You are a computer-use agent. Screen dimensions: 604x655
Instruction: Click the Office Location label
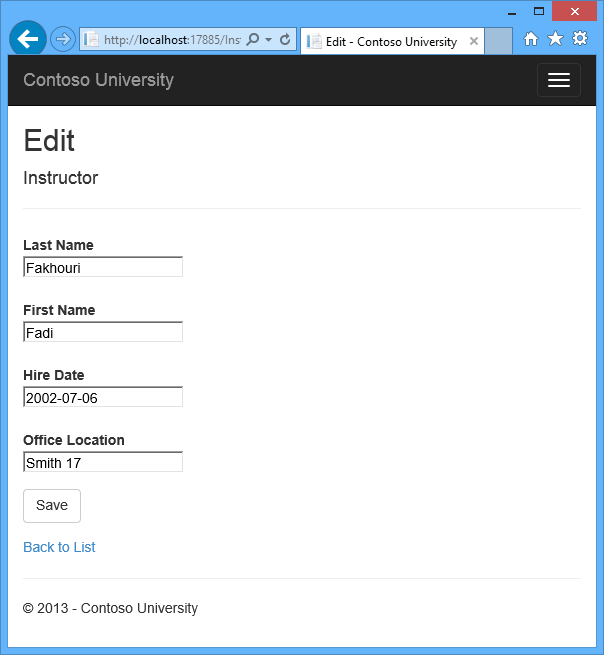tap(74, 440)
